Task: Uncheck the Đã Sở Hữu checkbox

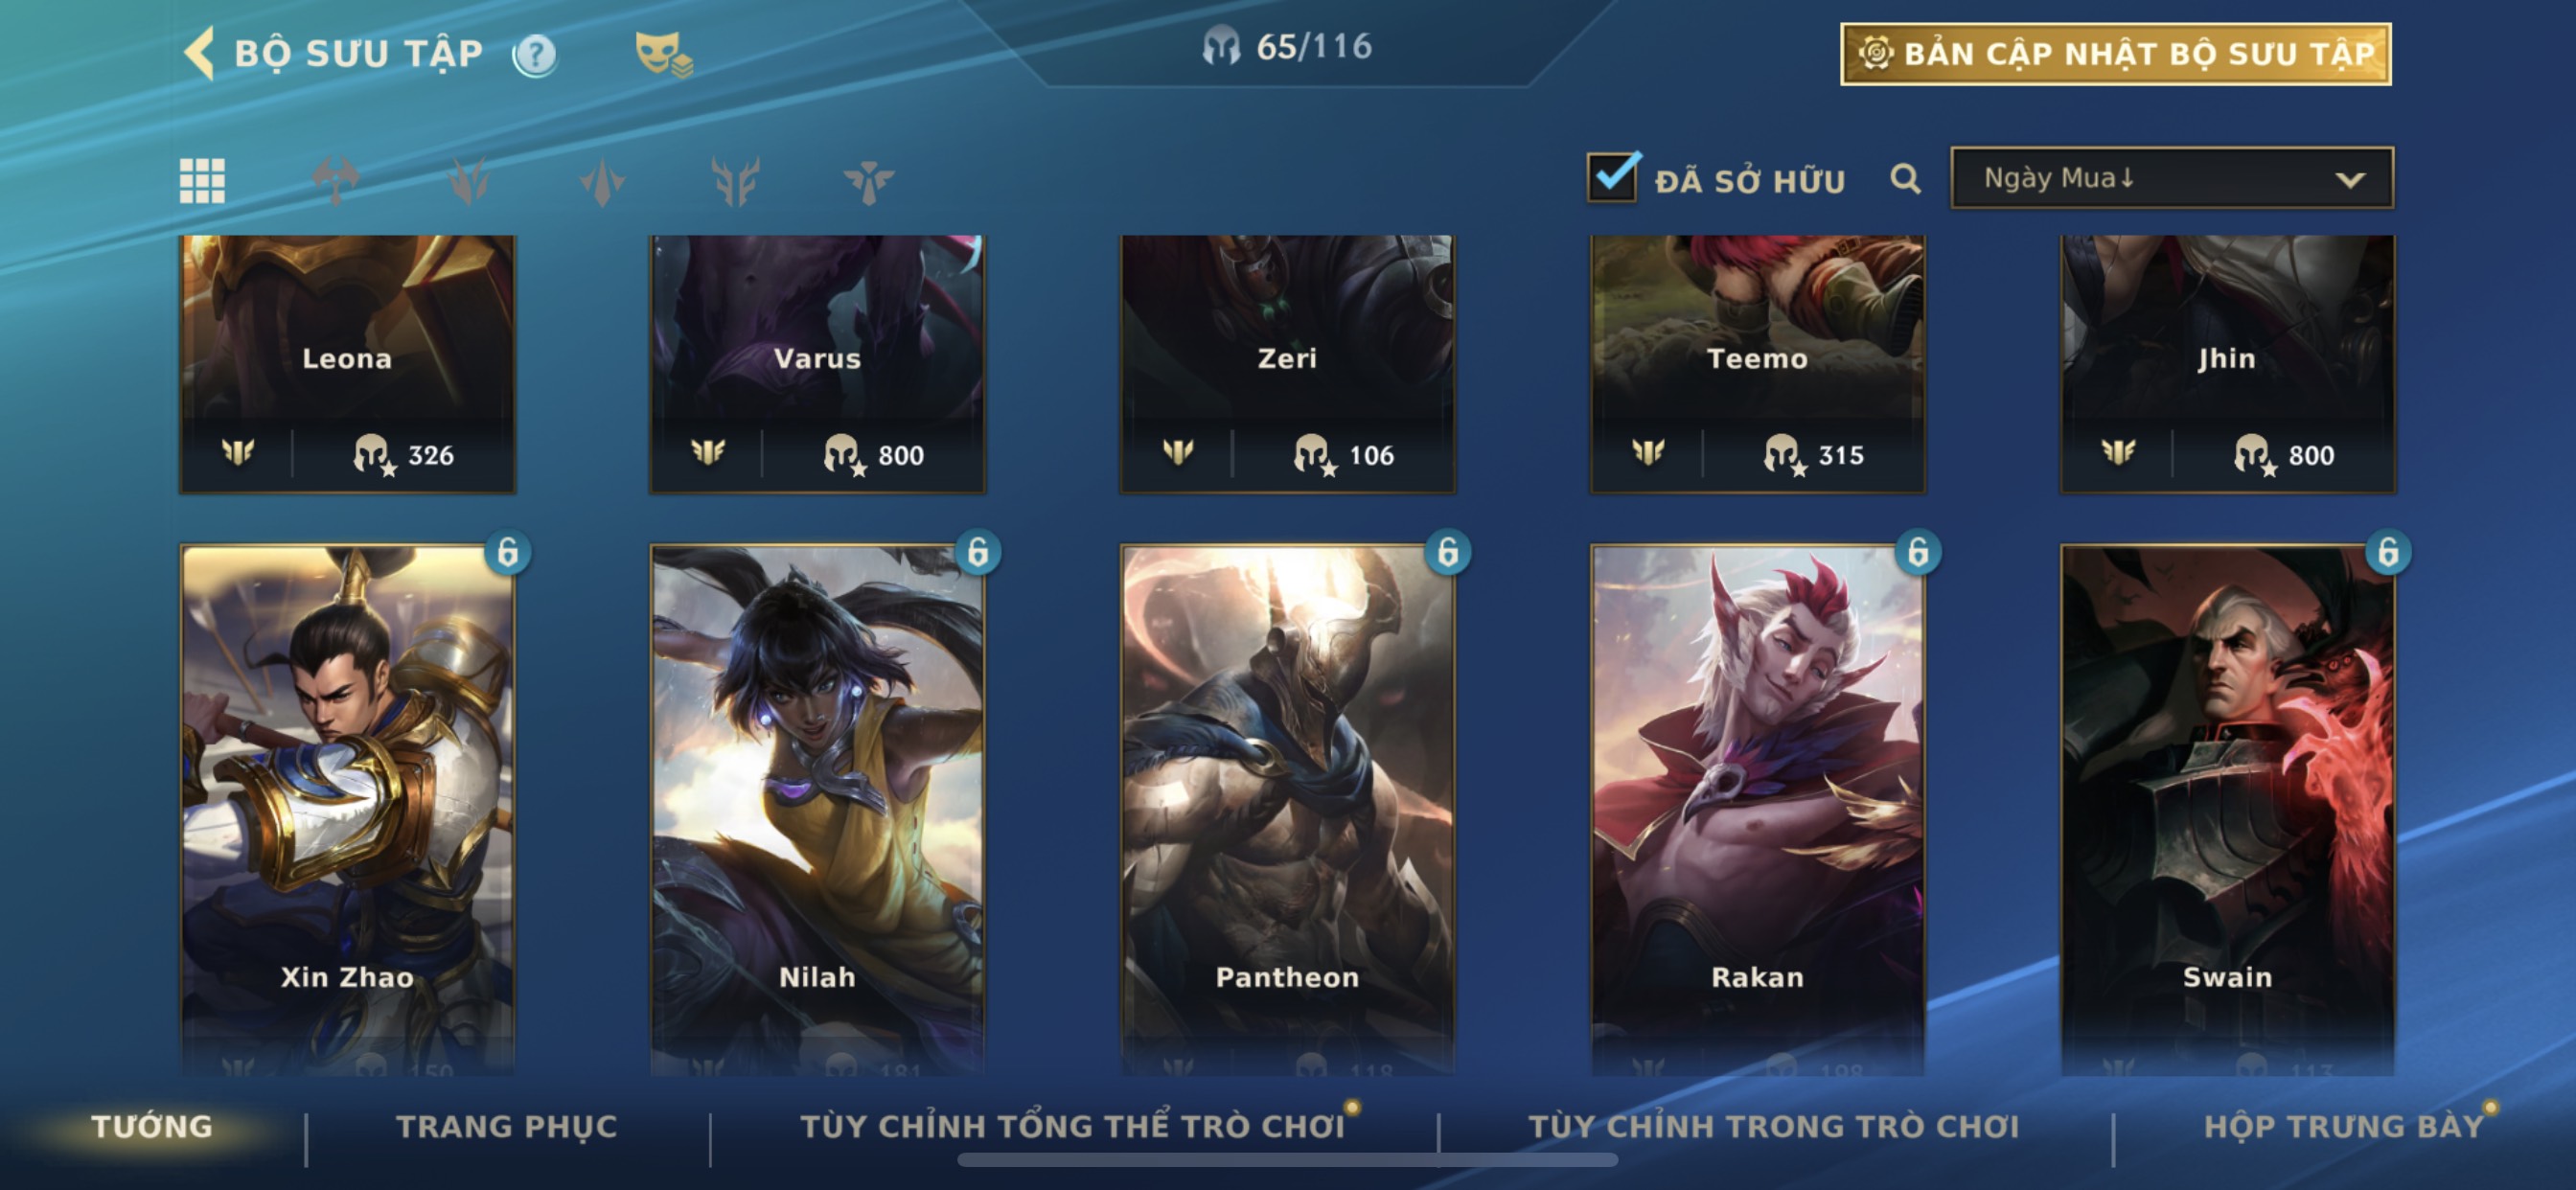Action: pos(1612,178)
